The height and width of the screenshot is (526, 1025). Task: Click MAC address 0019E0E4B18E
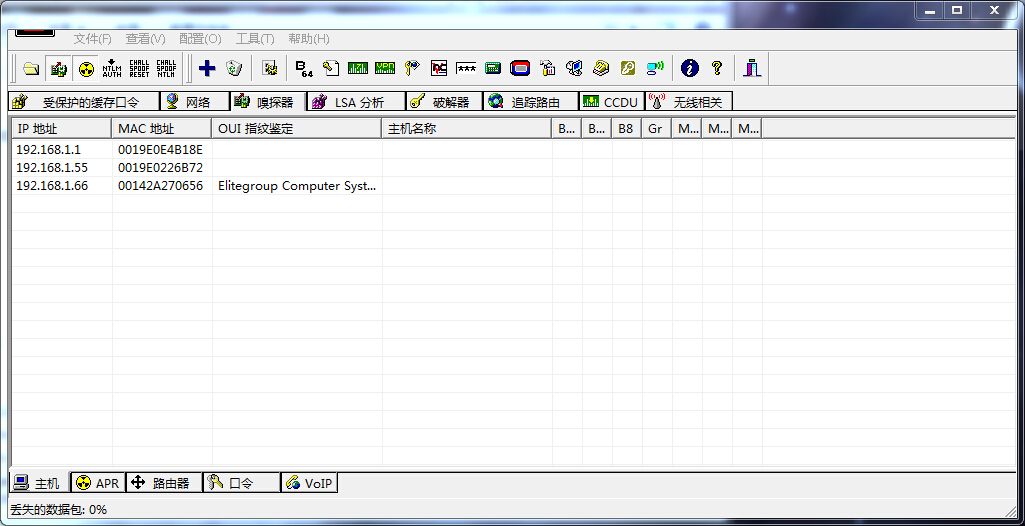[160, 150]
